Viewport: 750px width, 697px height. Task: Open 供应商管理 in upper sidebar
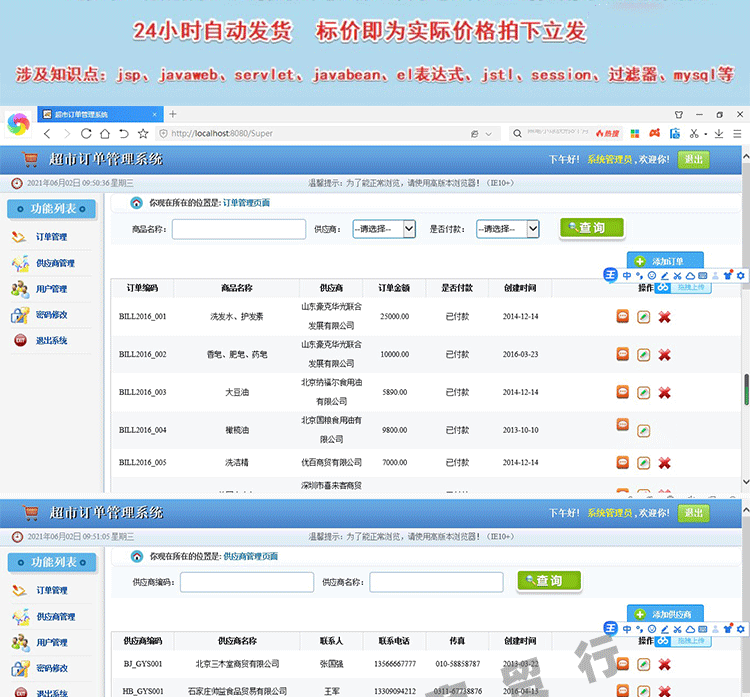(55, 263)
